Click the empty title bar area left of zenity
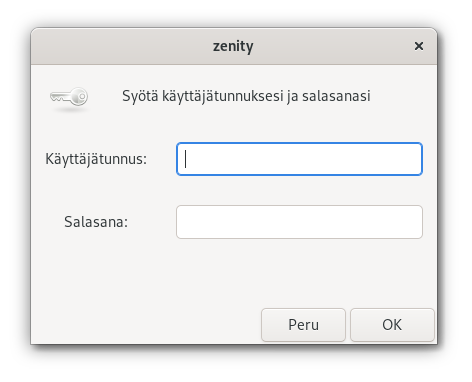The width and height of the screenshot is (472, 382). [120, 46]
